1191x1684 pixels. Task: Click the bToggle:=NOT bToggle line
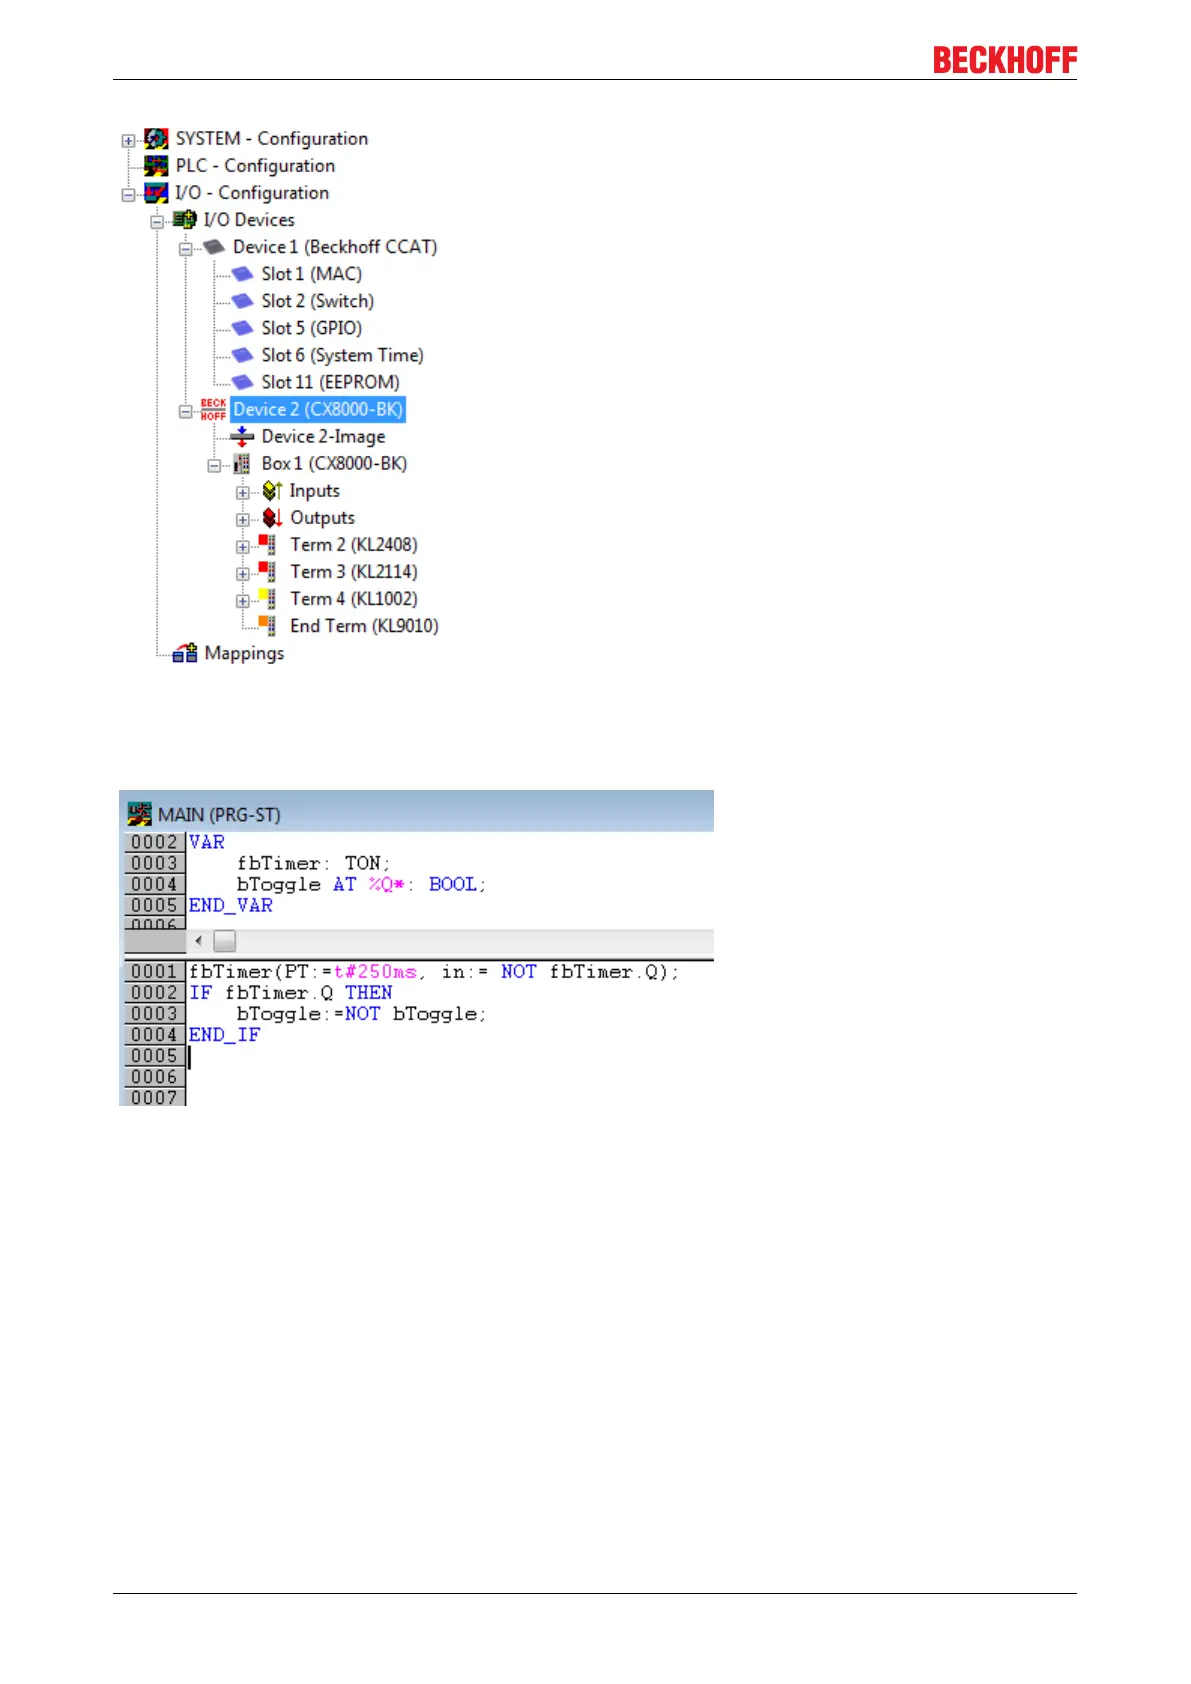pos(361,1014)
